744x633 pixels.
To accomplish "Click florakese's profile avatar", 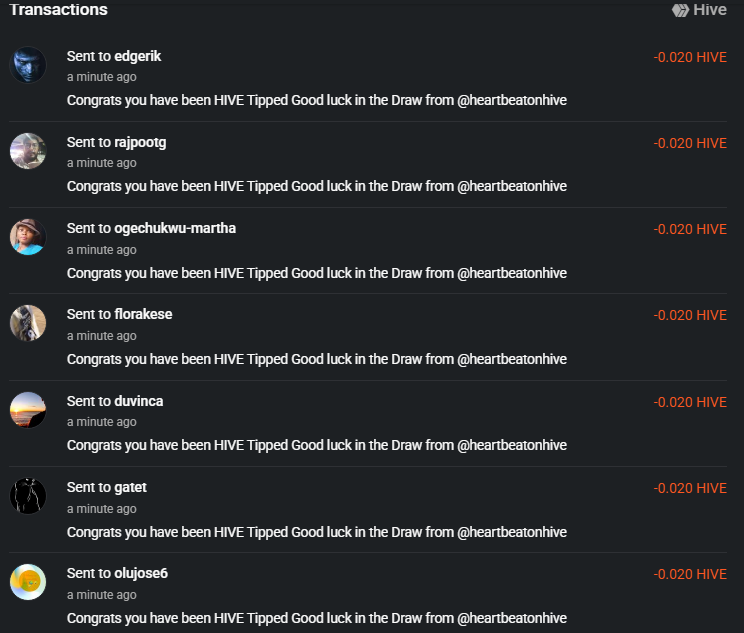I will point(28,323).
